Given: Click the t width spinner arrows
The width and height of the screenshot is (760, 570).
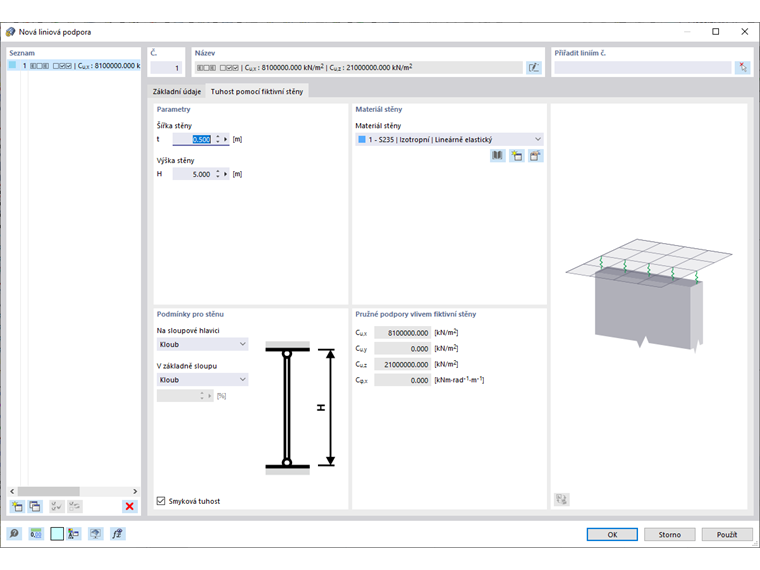Looking at the screenshot, I should pyautogui.click(x=218, y=139).
